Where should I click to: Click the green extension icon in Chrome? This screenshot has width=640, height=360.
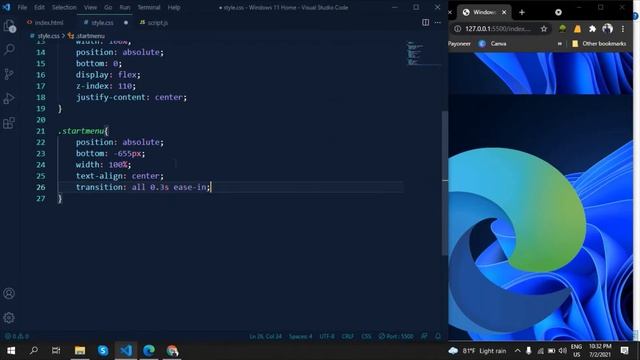tap(562, 29)
